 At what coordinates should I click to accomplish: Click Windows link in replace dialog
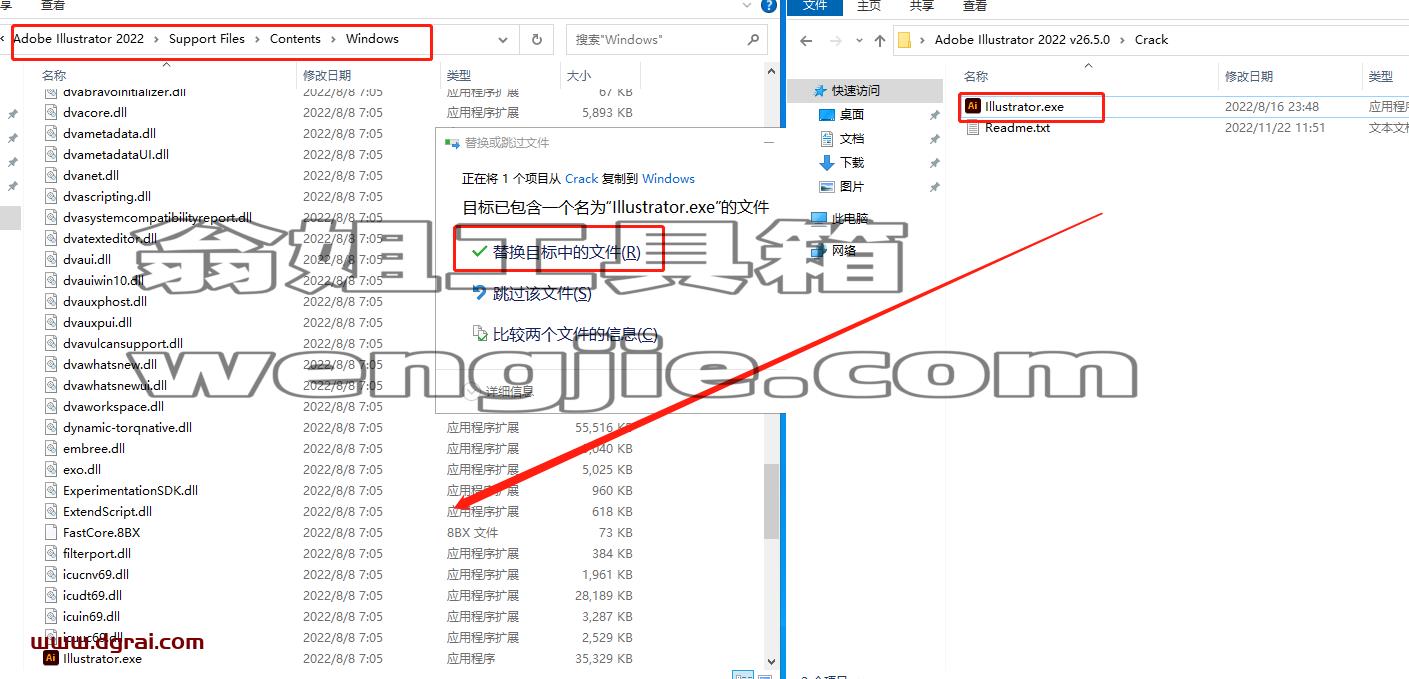coord(668,179)
